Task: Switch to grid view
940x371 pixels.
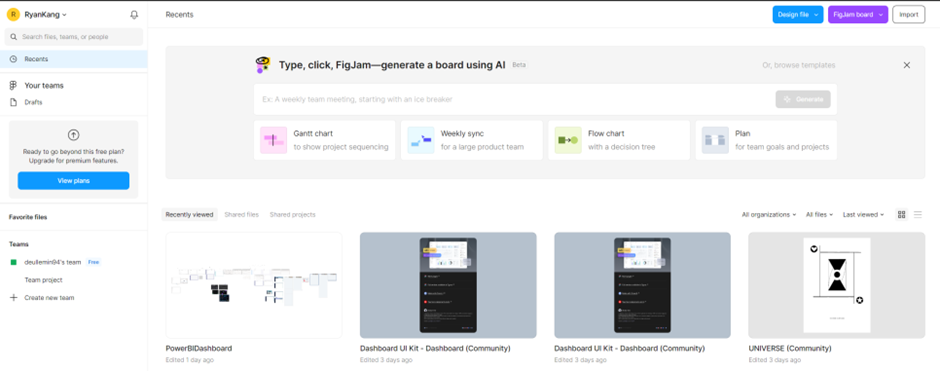Action: pyautogui.click(x=901, y=215)
